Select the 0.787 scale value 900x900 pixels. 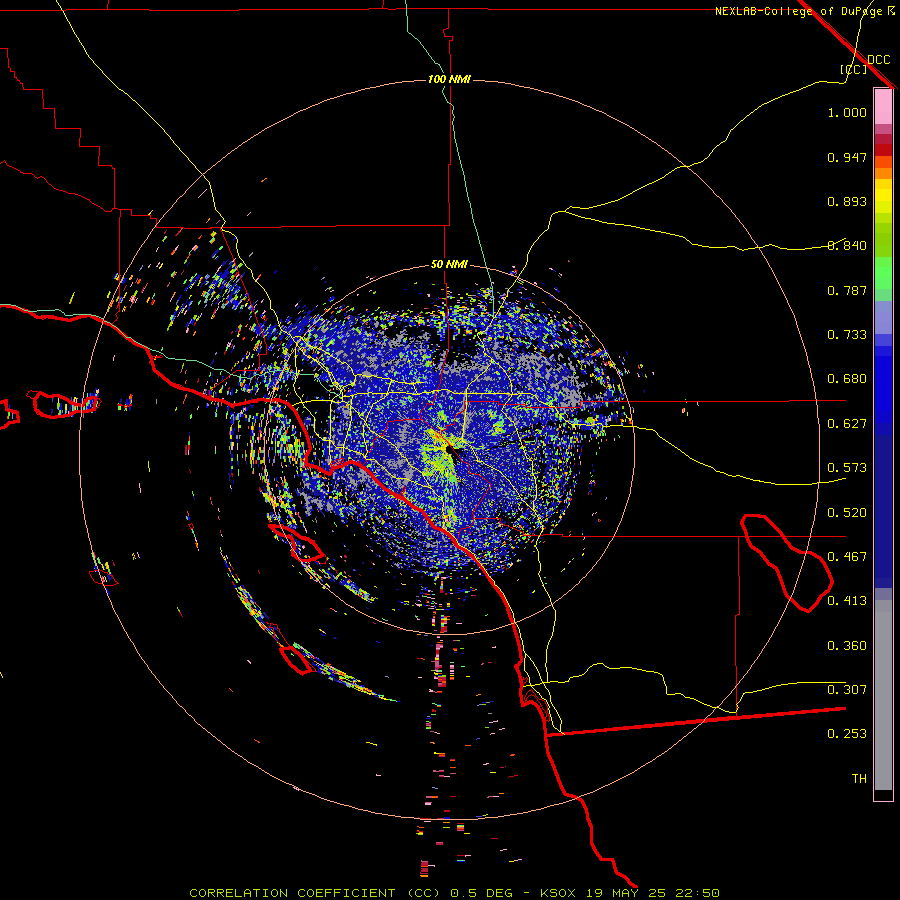(847, 290)
